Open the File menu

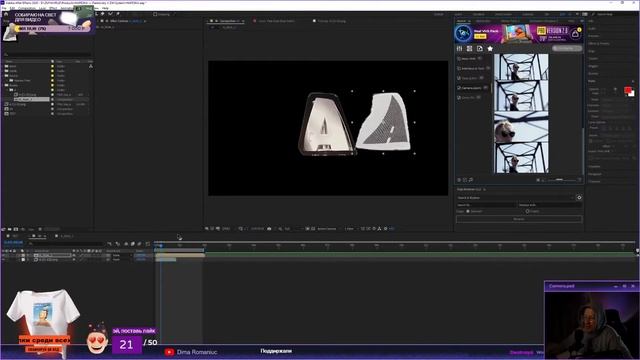(4, 8)
